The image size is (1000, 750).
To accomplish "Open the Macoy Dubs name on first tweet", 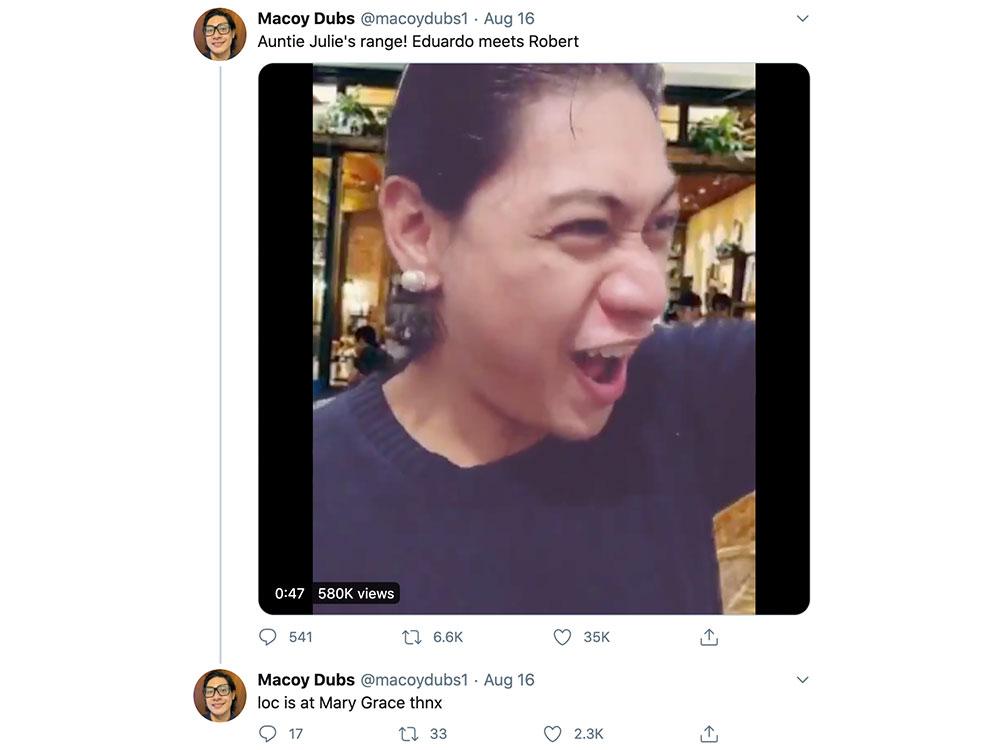I will point(306,18).
